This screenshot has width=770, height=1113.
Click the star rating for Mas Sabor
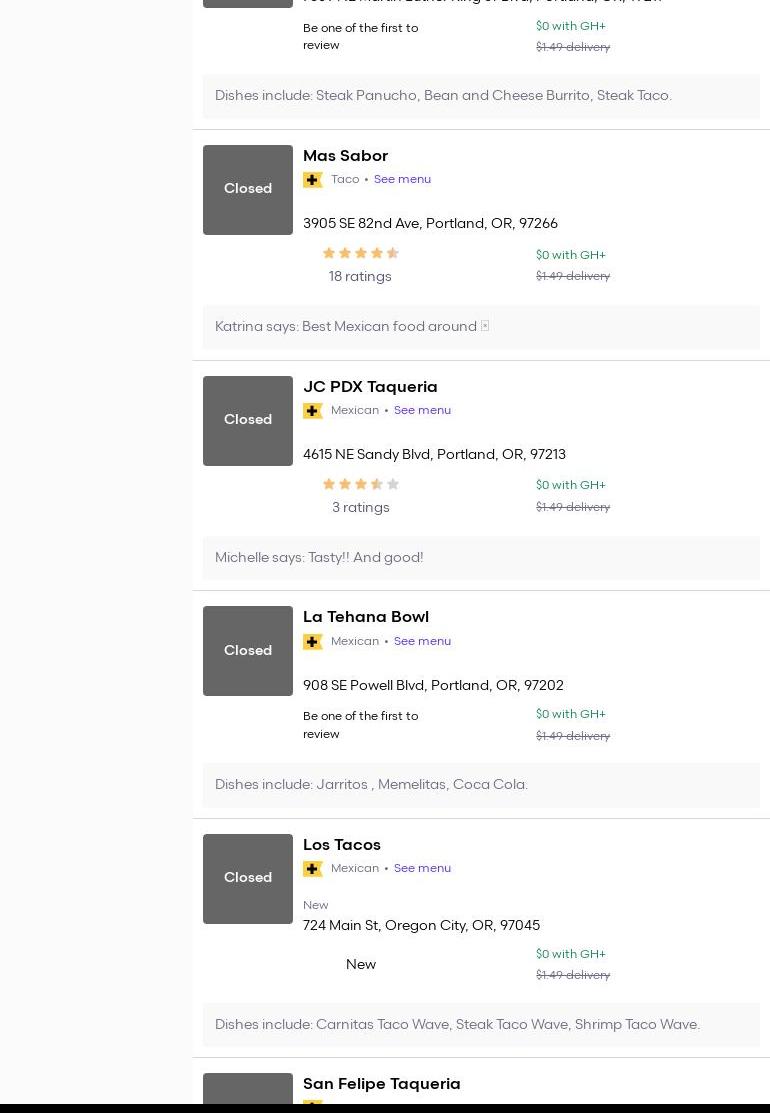coord(360,254)
